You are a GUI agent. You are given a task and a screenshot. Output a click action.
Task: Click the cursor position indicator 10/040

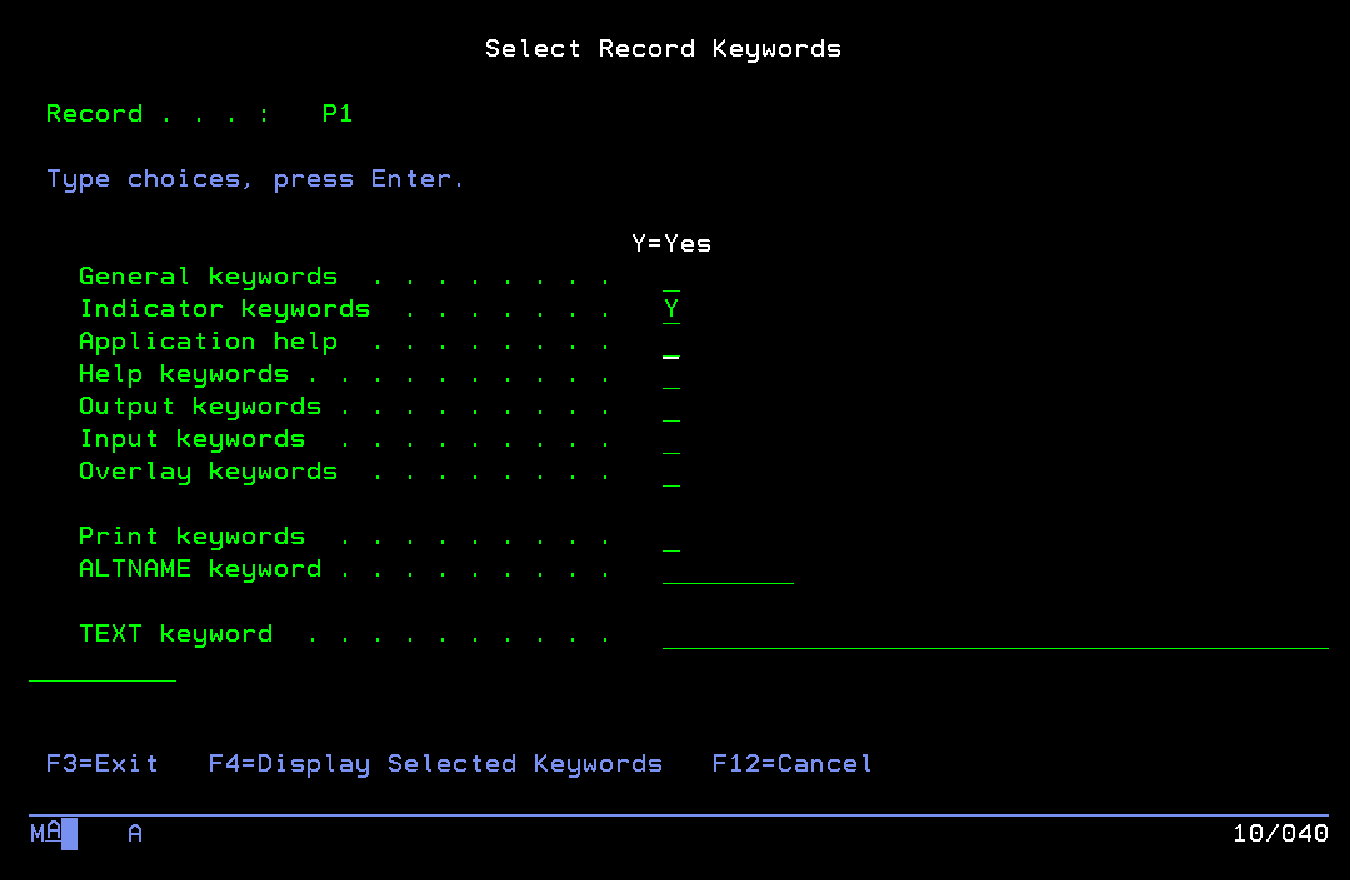[1280, 833]
